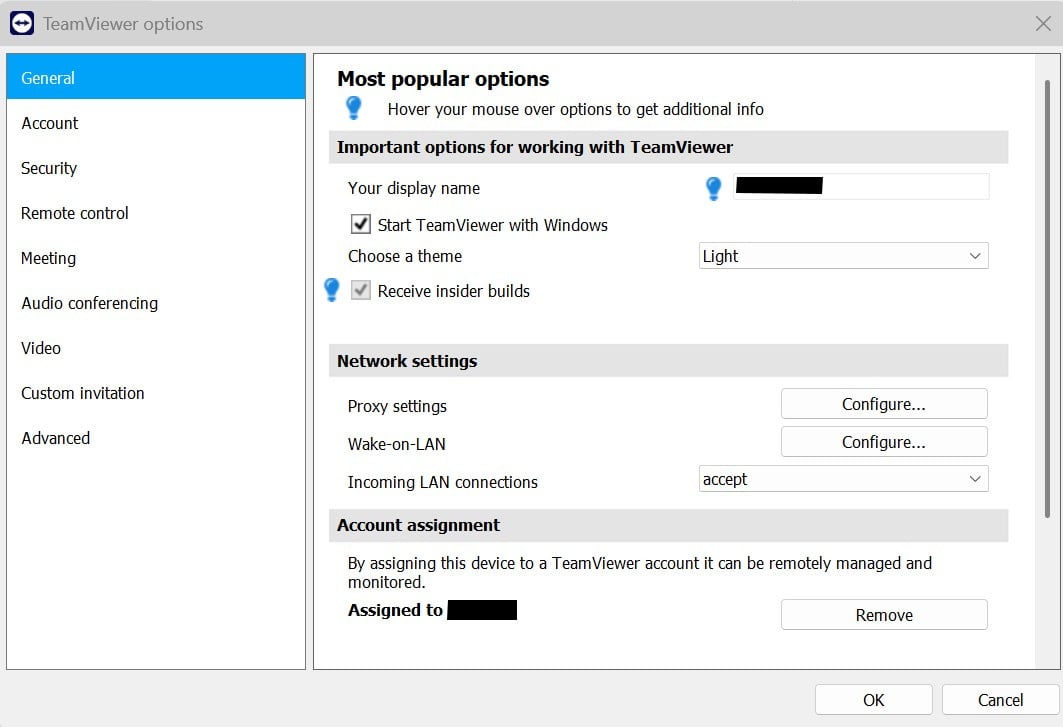The height and width of the screenshot is (727, 1063).
Task: Configure Proxy settings
Action: coord(884,404)
